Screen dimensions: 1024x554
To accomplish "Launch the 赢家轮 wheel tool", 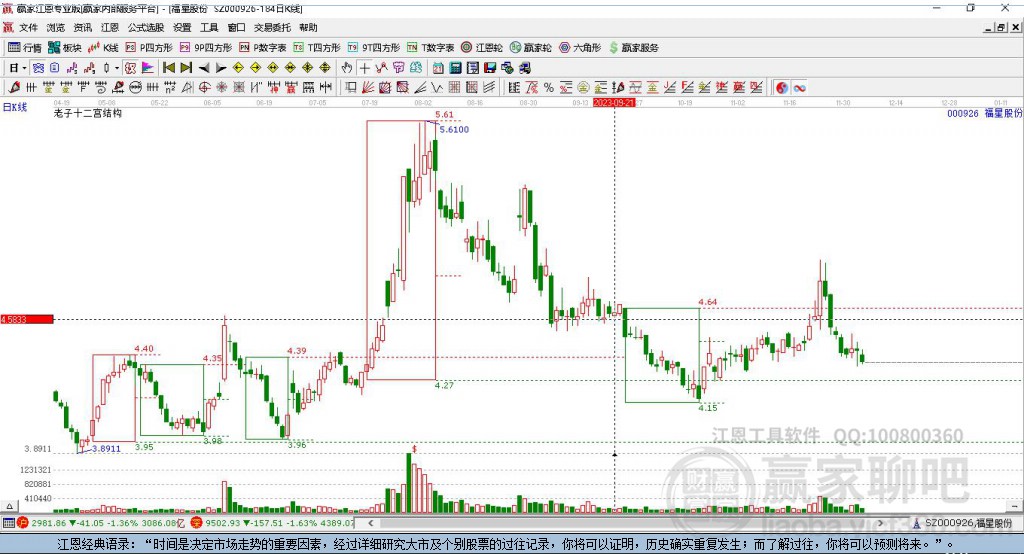I will pos(530,48).
